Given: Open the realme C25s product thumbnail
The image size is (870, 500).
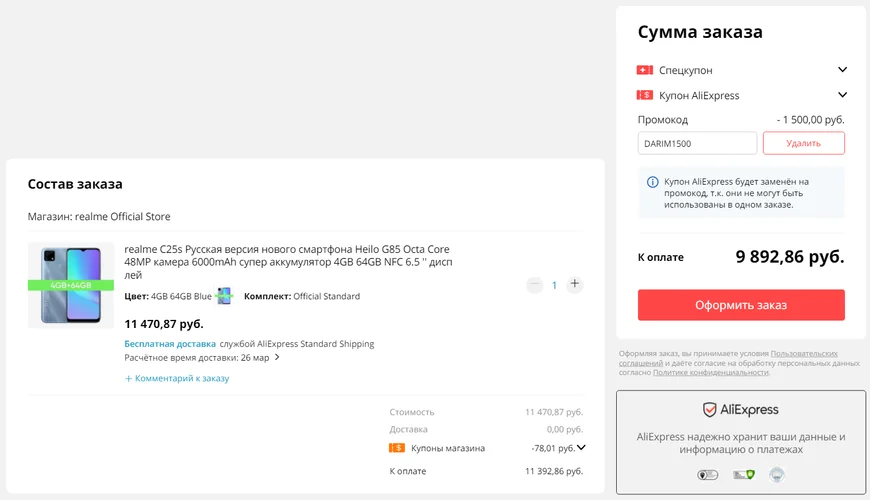Looking at the screenshot, I should (x=71, y=285).
